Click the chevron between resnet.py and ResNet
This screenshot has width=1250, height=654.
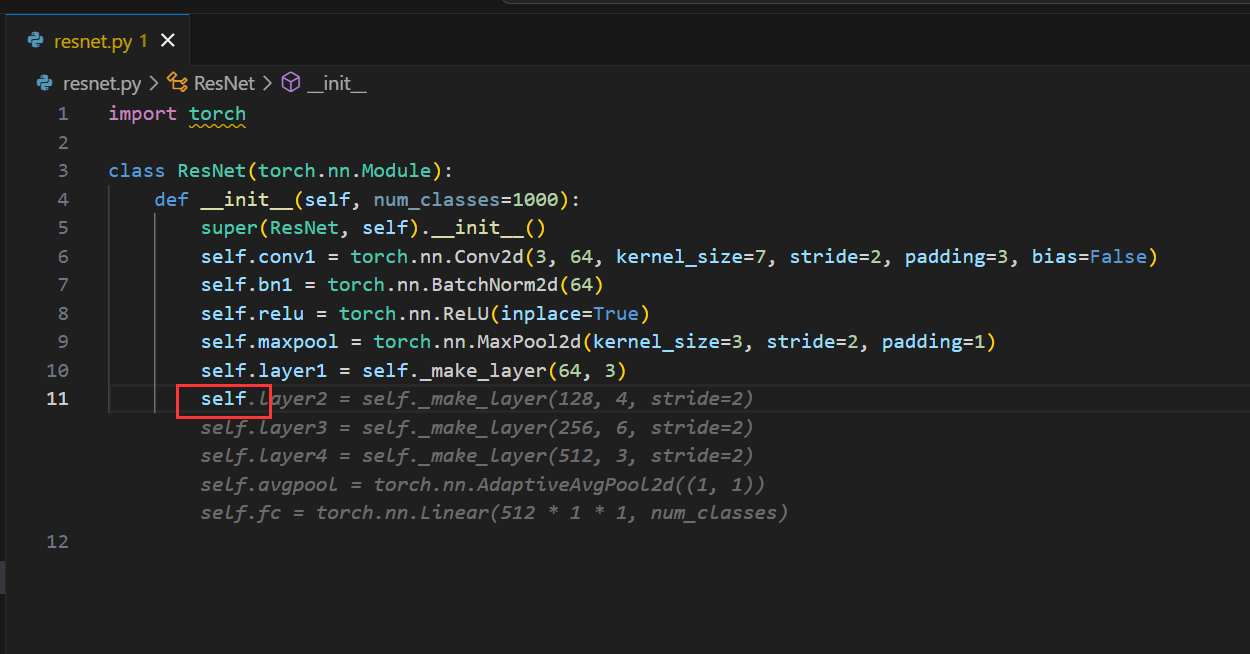(155, 83)
